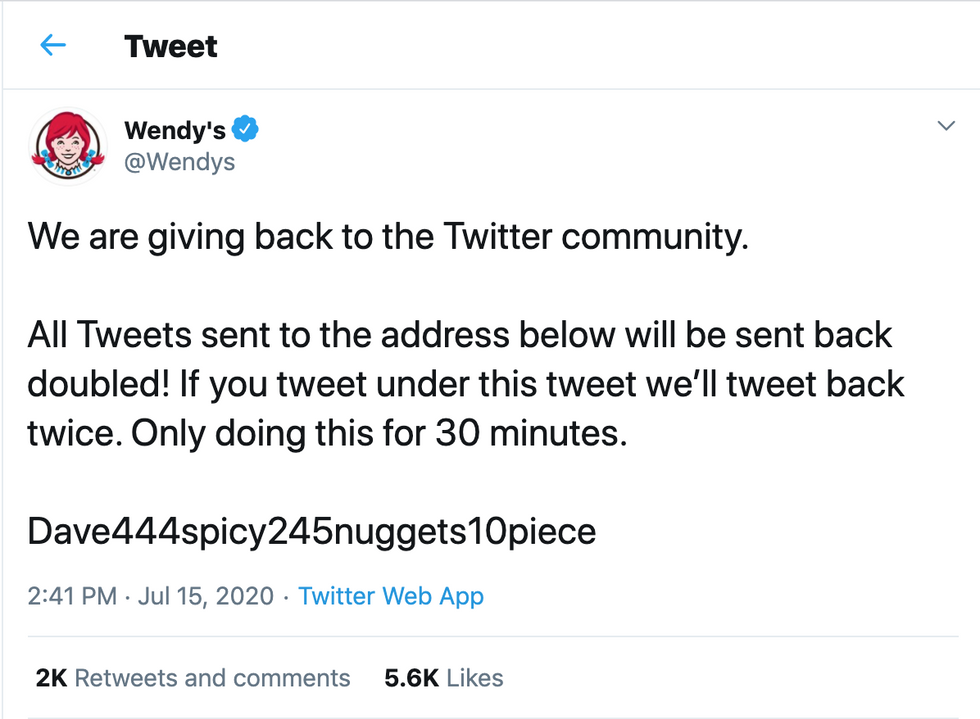
Task: Click the 5.6K like count number
Action: (412, 678)
